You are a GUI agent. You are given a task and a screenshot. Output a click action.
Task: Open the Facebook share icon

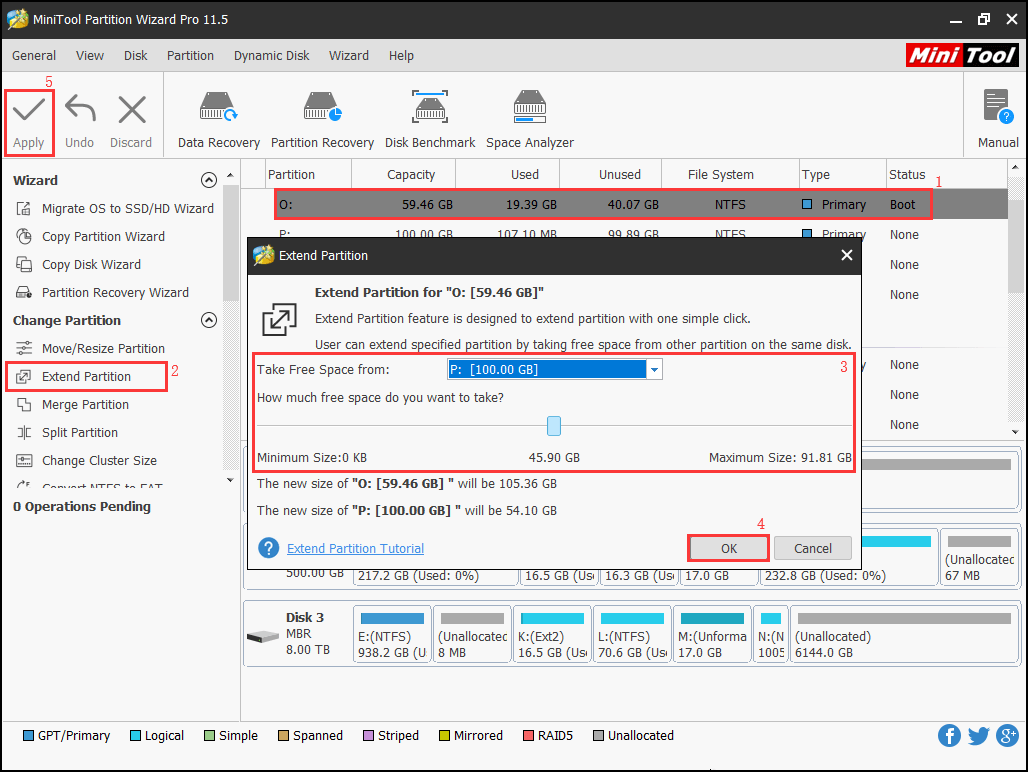[949, 735]
